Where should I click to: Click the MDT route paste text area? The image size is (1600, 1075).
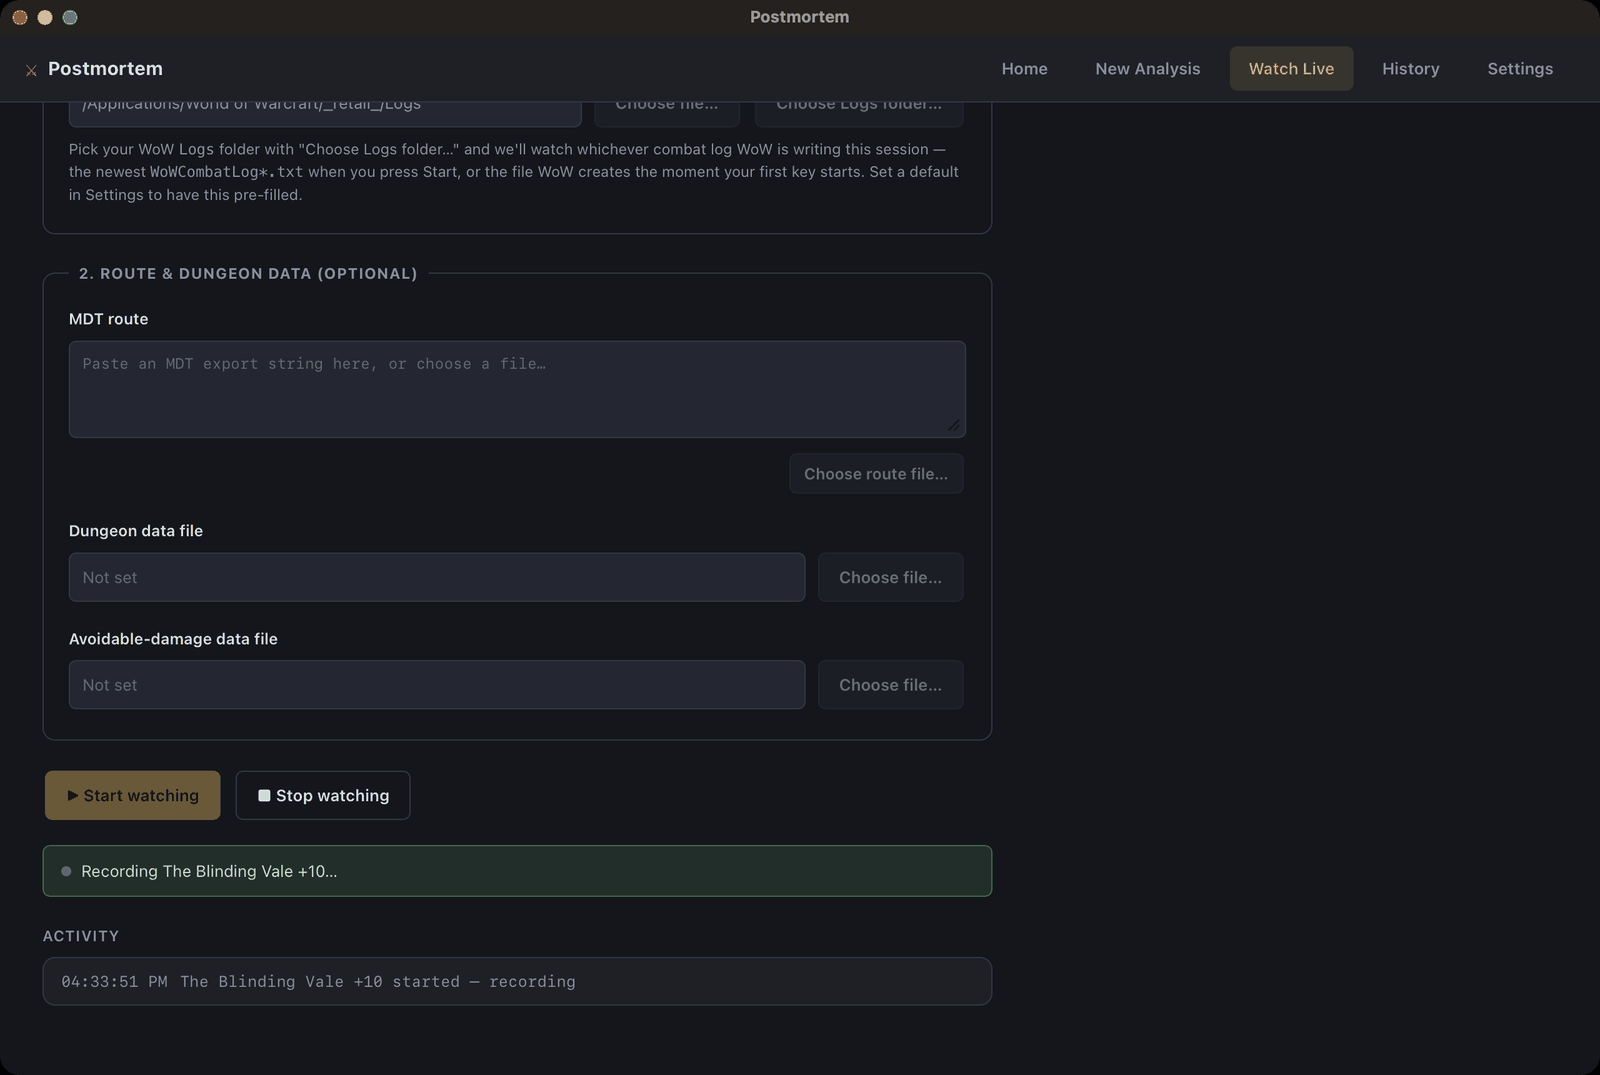coord(517,389)
